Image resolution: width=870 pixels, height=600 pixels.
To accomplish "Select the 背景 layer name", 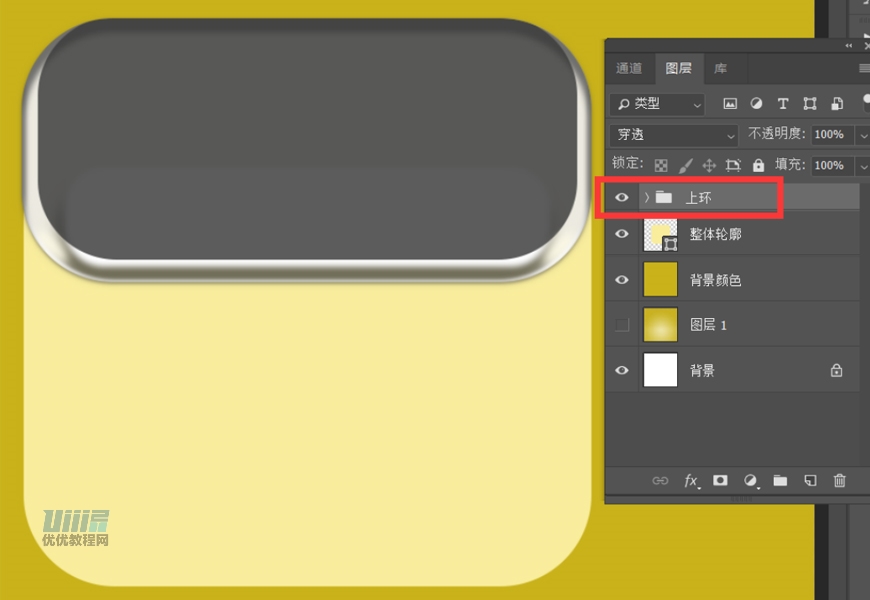I will point(702,370).
